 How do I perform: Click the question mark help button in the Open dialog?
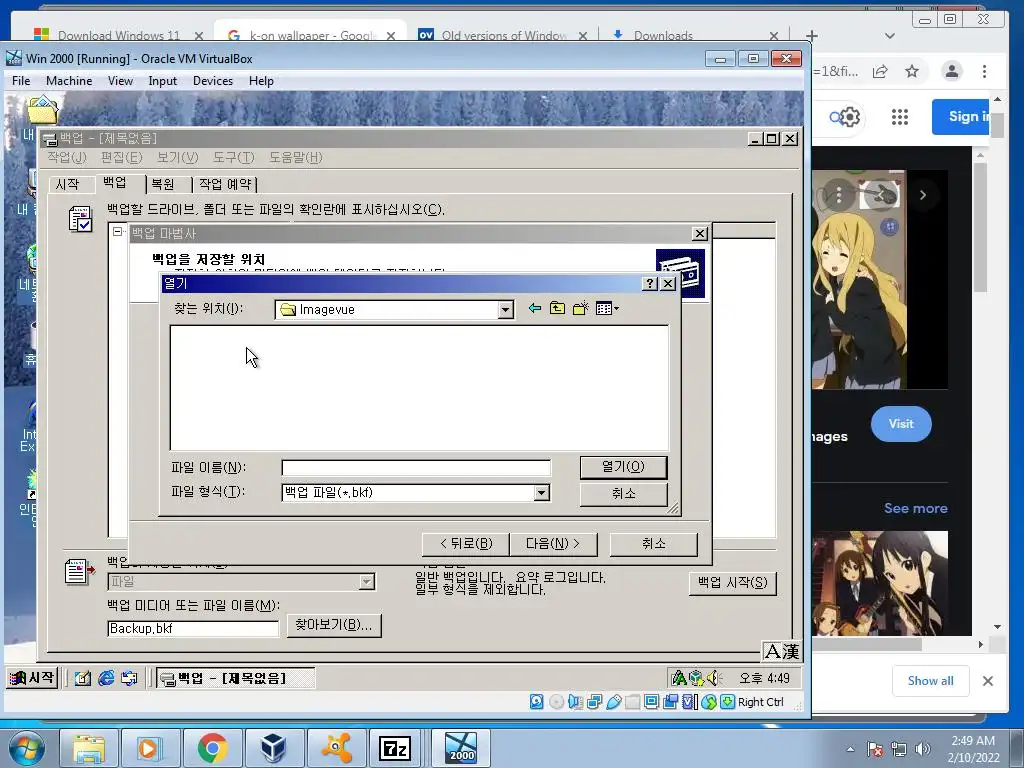tap(650, 283)
